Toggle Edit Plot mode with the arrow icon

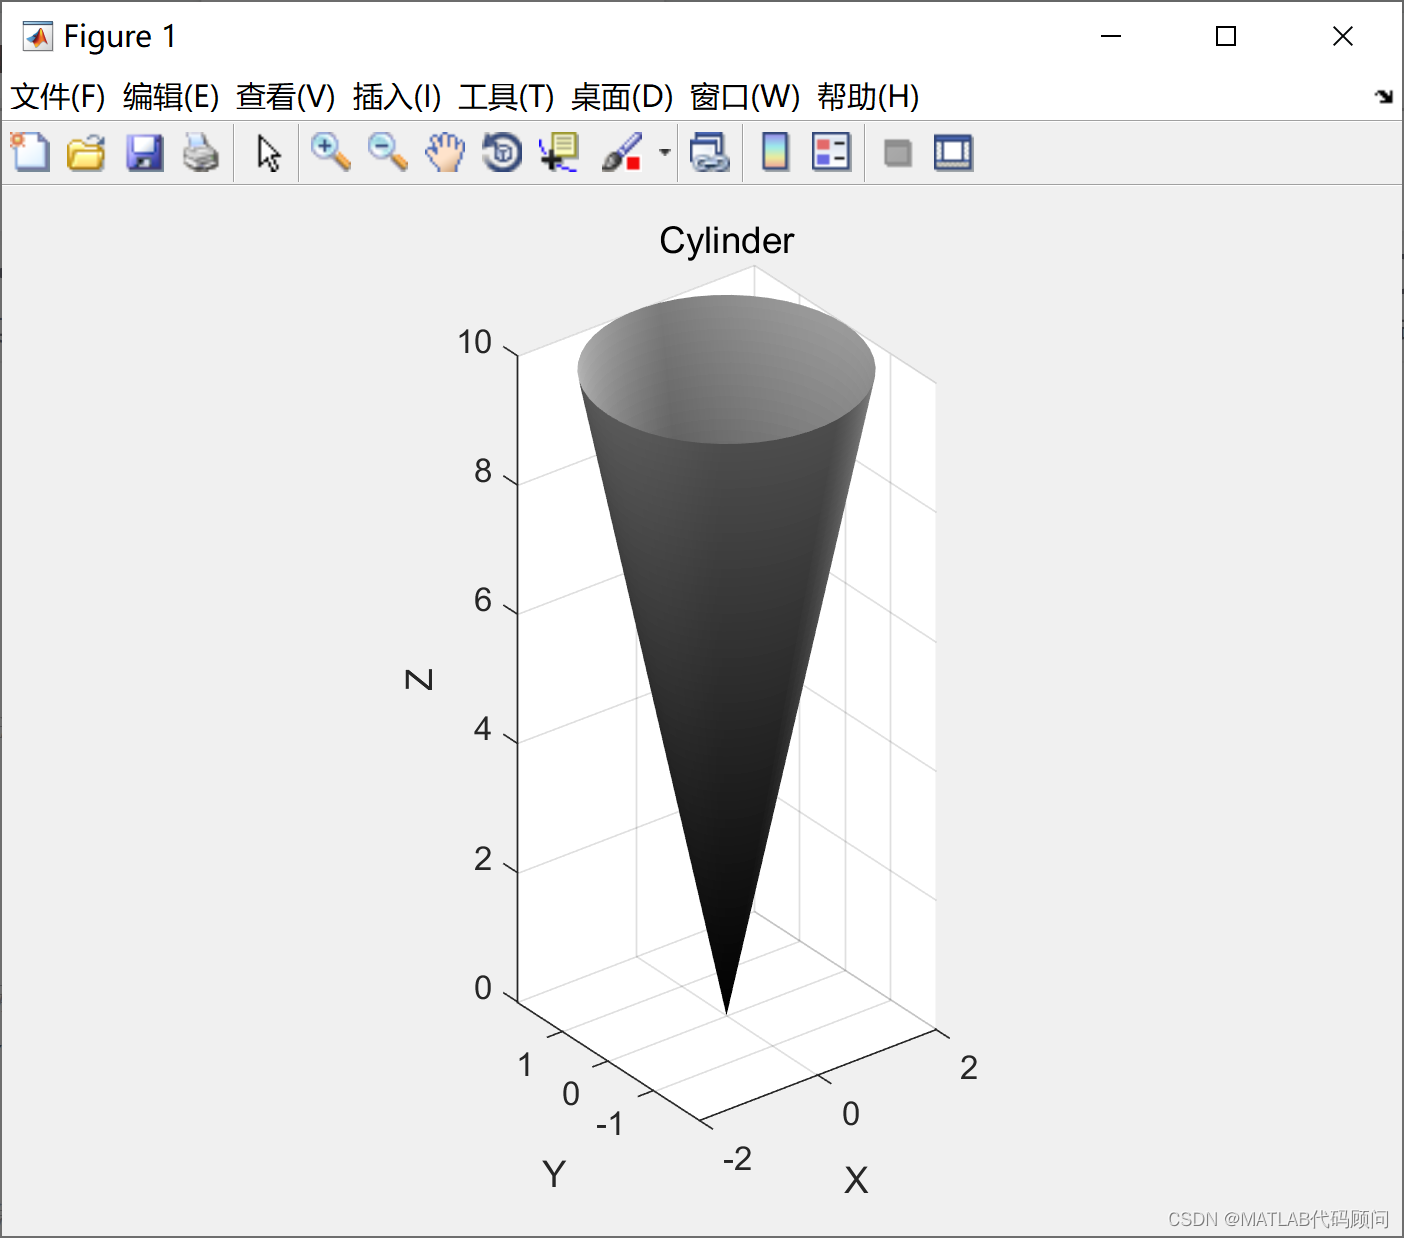[267, 152]
